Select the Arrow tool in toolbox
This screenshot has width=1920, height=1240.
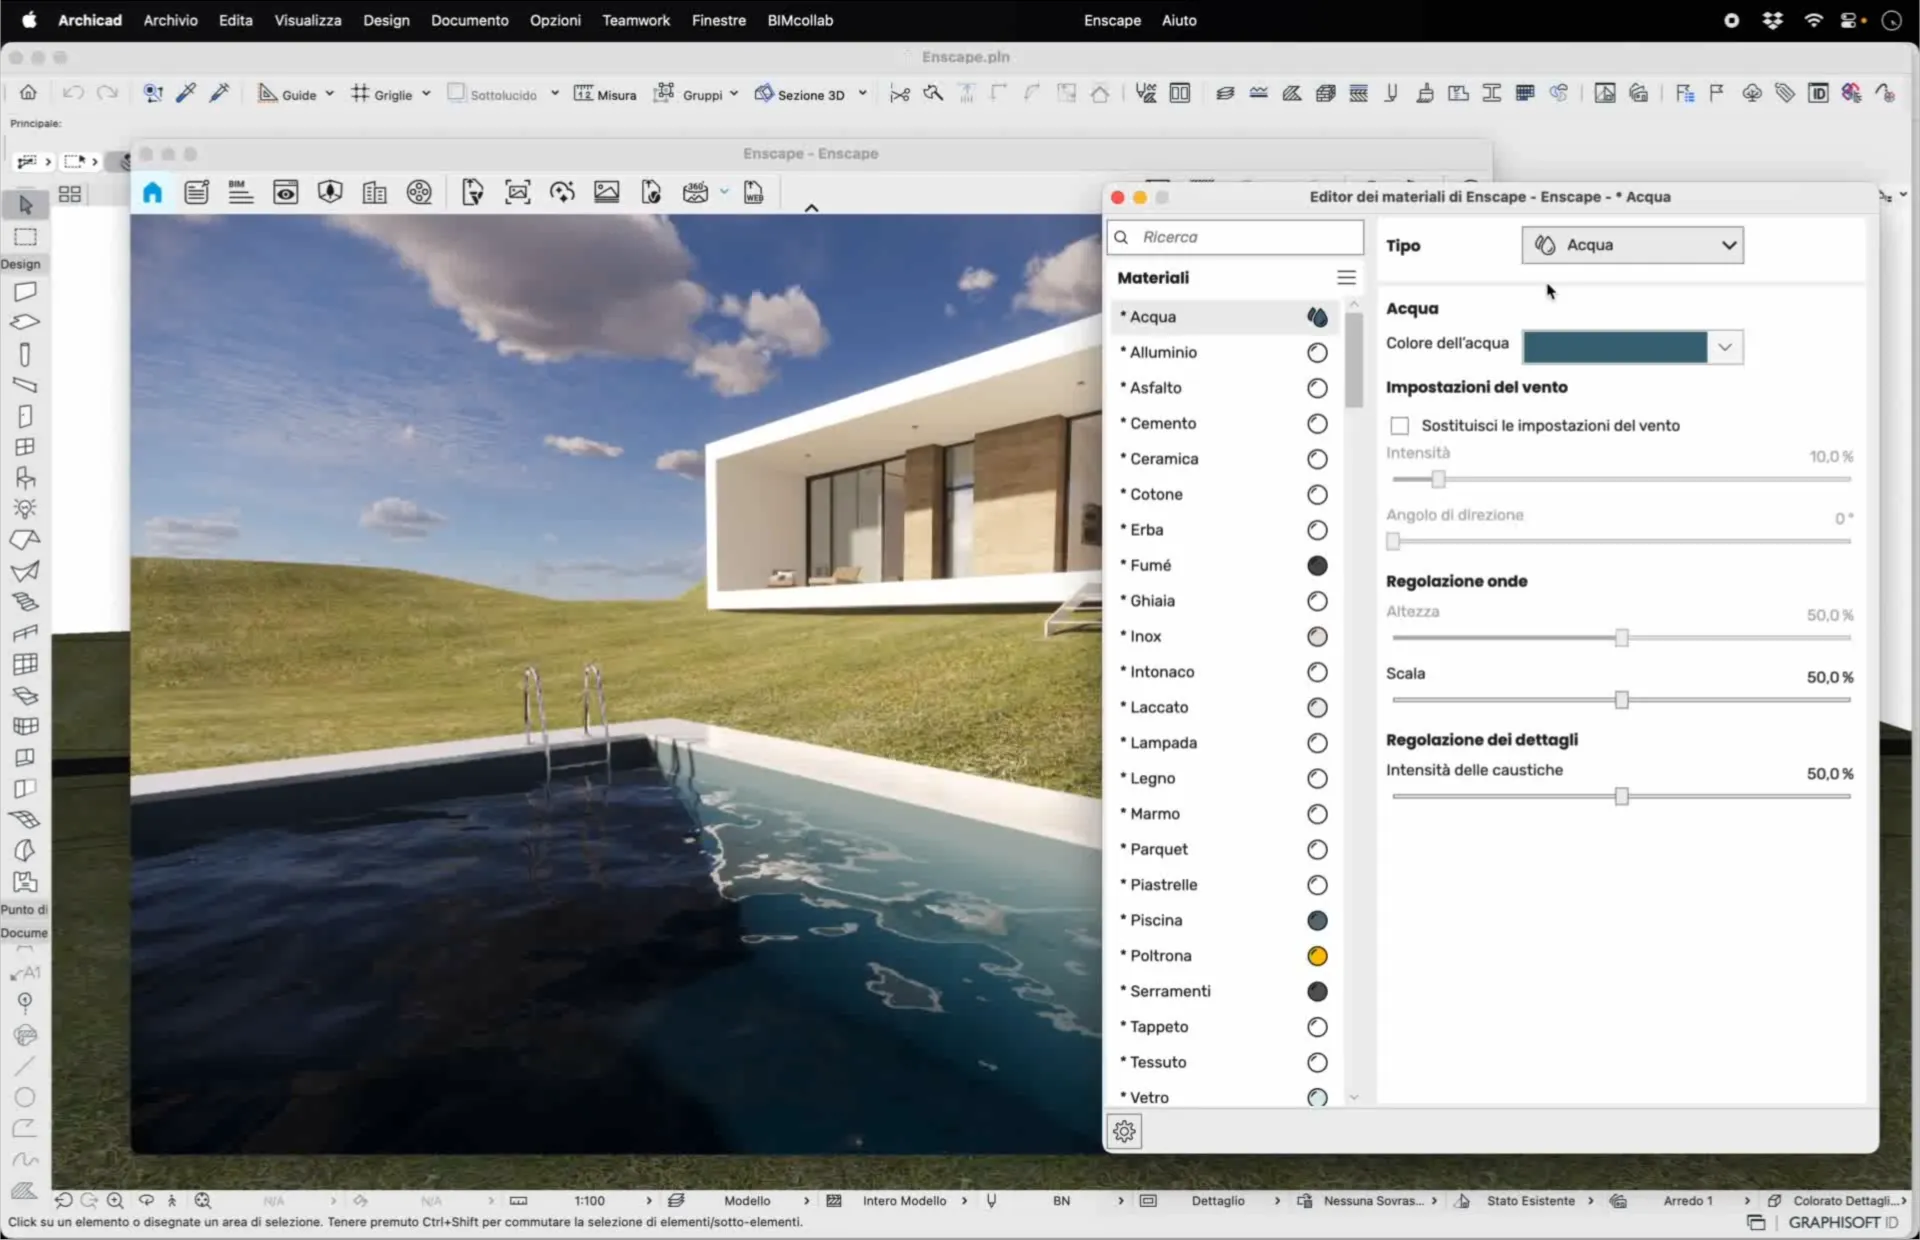click(x=26, y=205)
